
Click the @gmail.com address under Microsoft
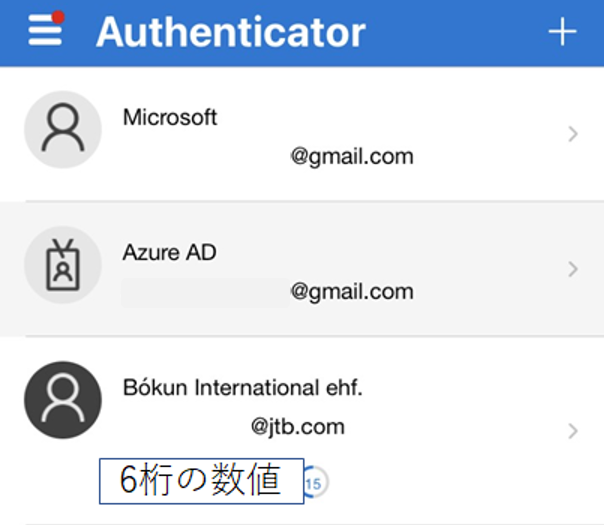tap(352, 157)
